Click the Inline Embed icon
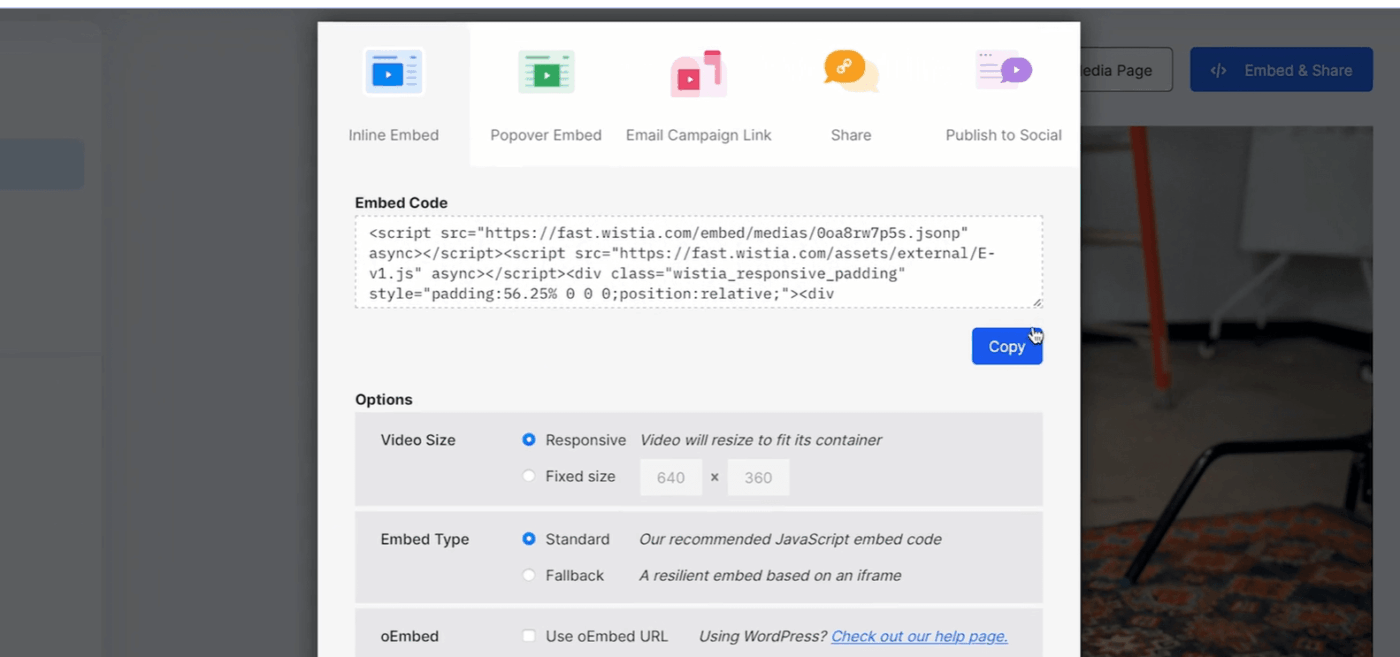 click(x=394, y=72)
